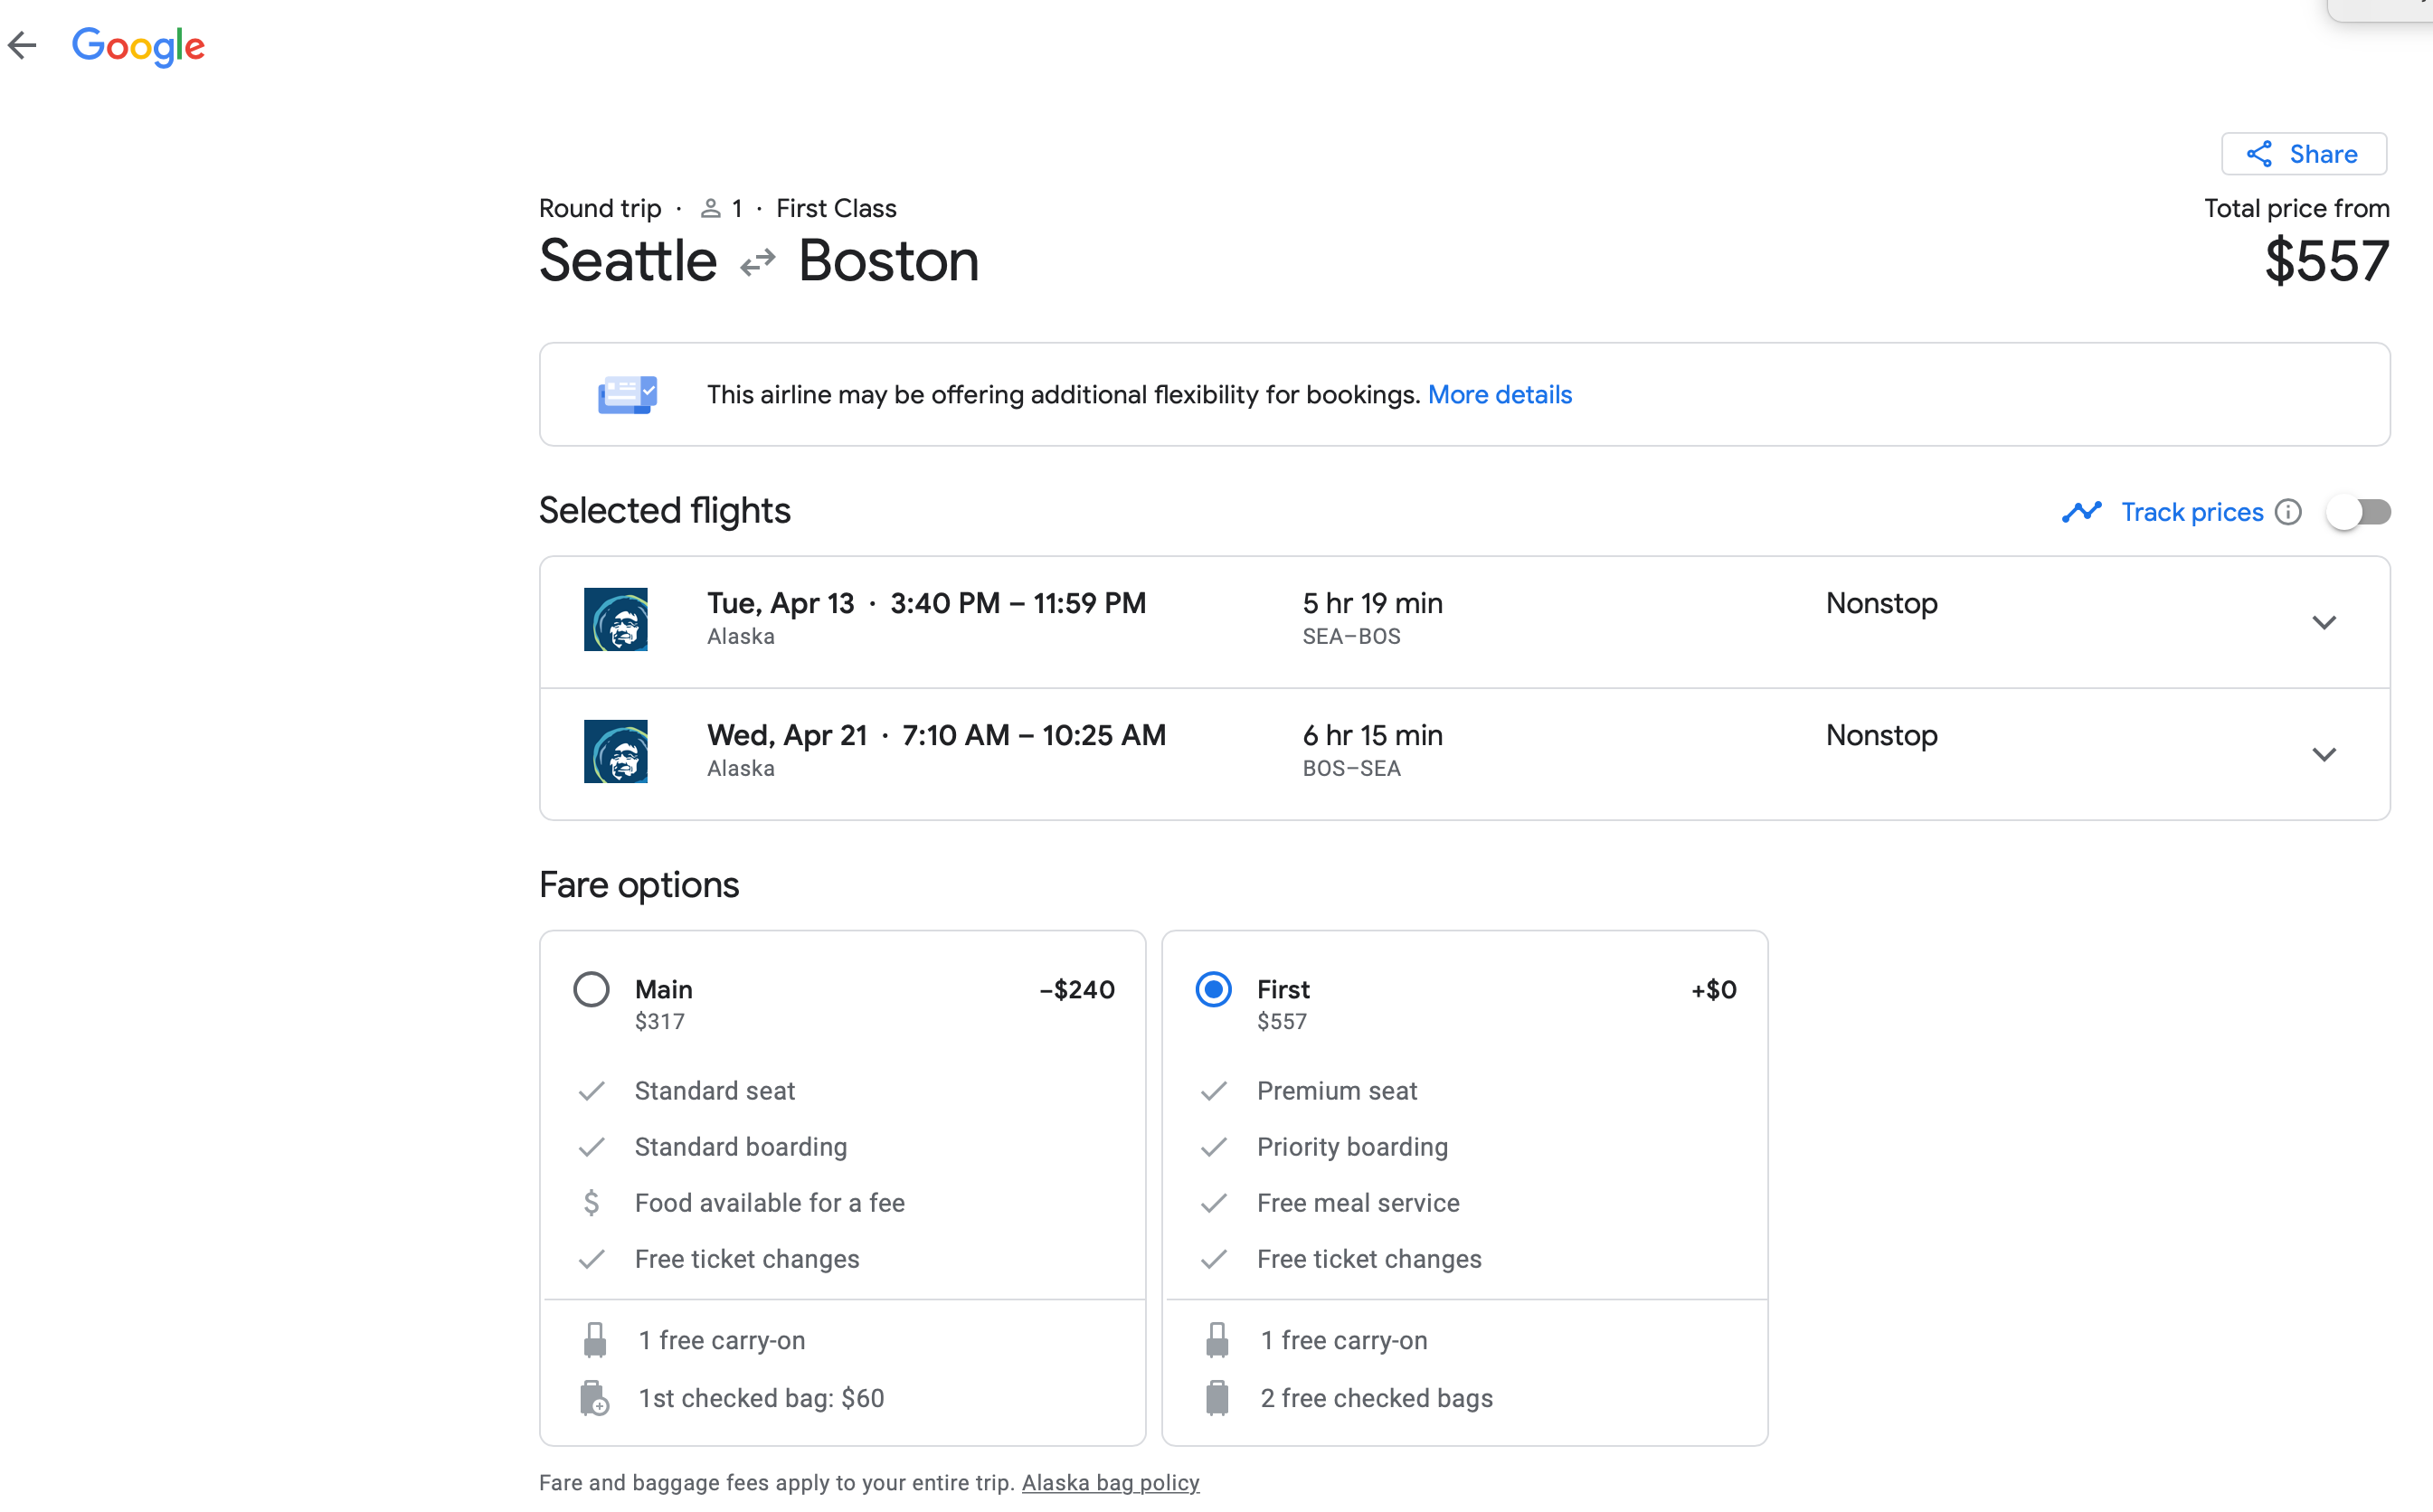Select the First fare radio button

[x=1213, y=989]
